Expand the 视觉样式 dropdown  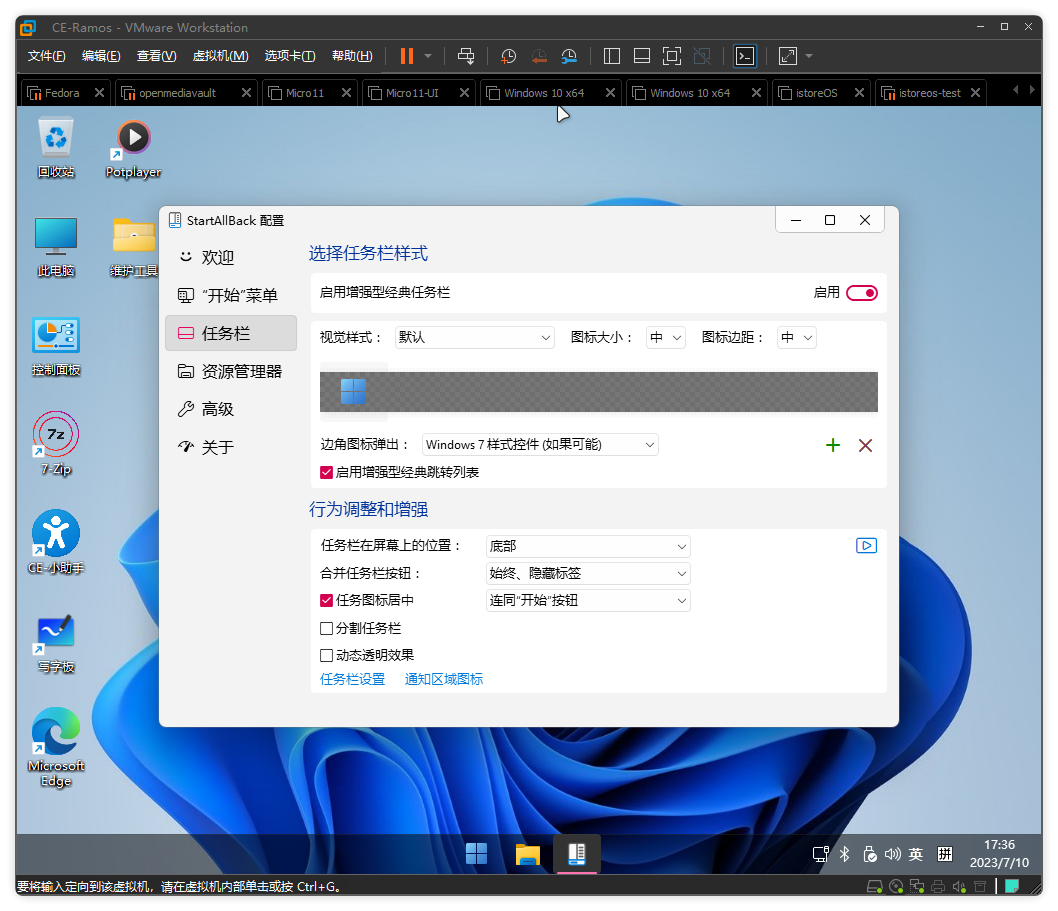tap(474, 338)
